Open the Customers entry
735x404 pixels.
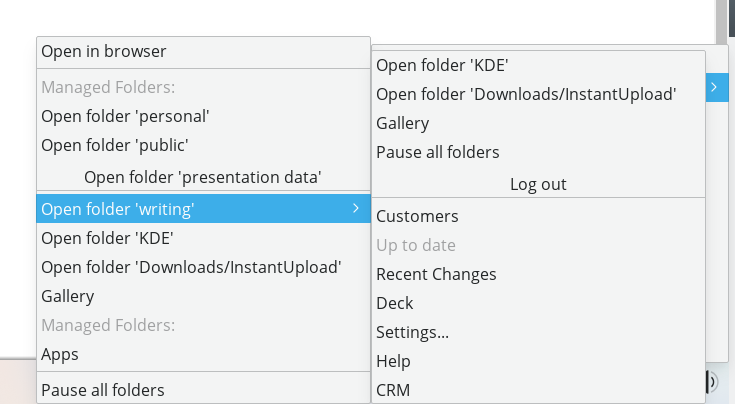[417, 216]
